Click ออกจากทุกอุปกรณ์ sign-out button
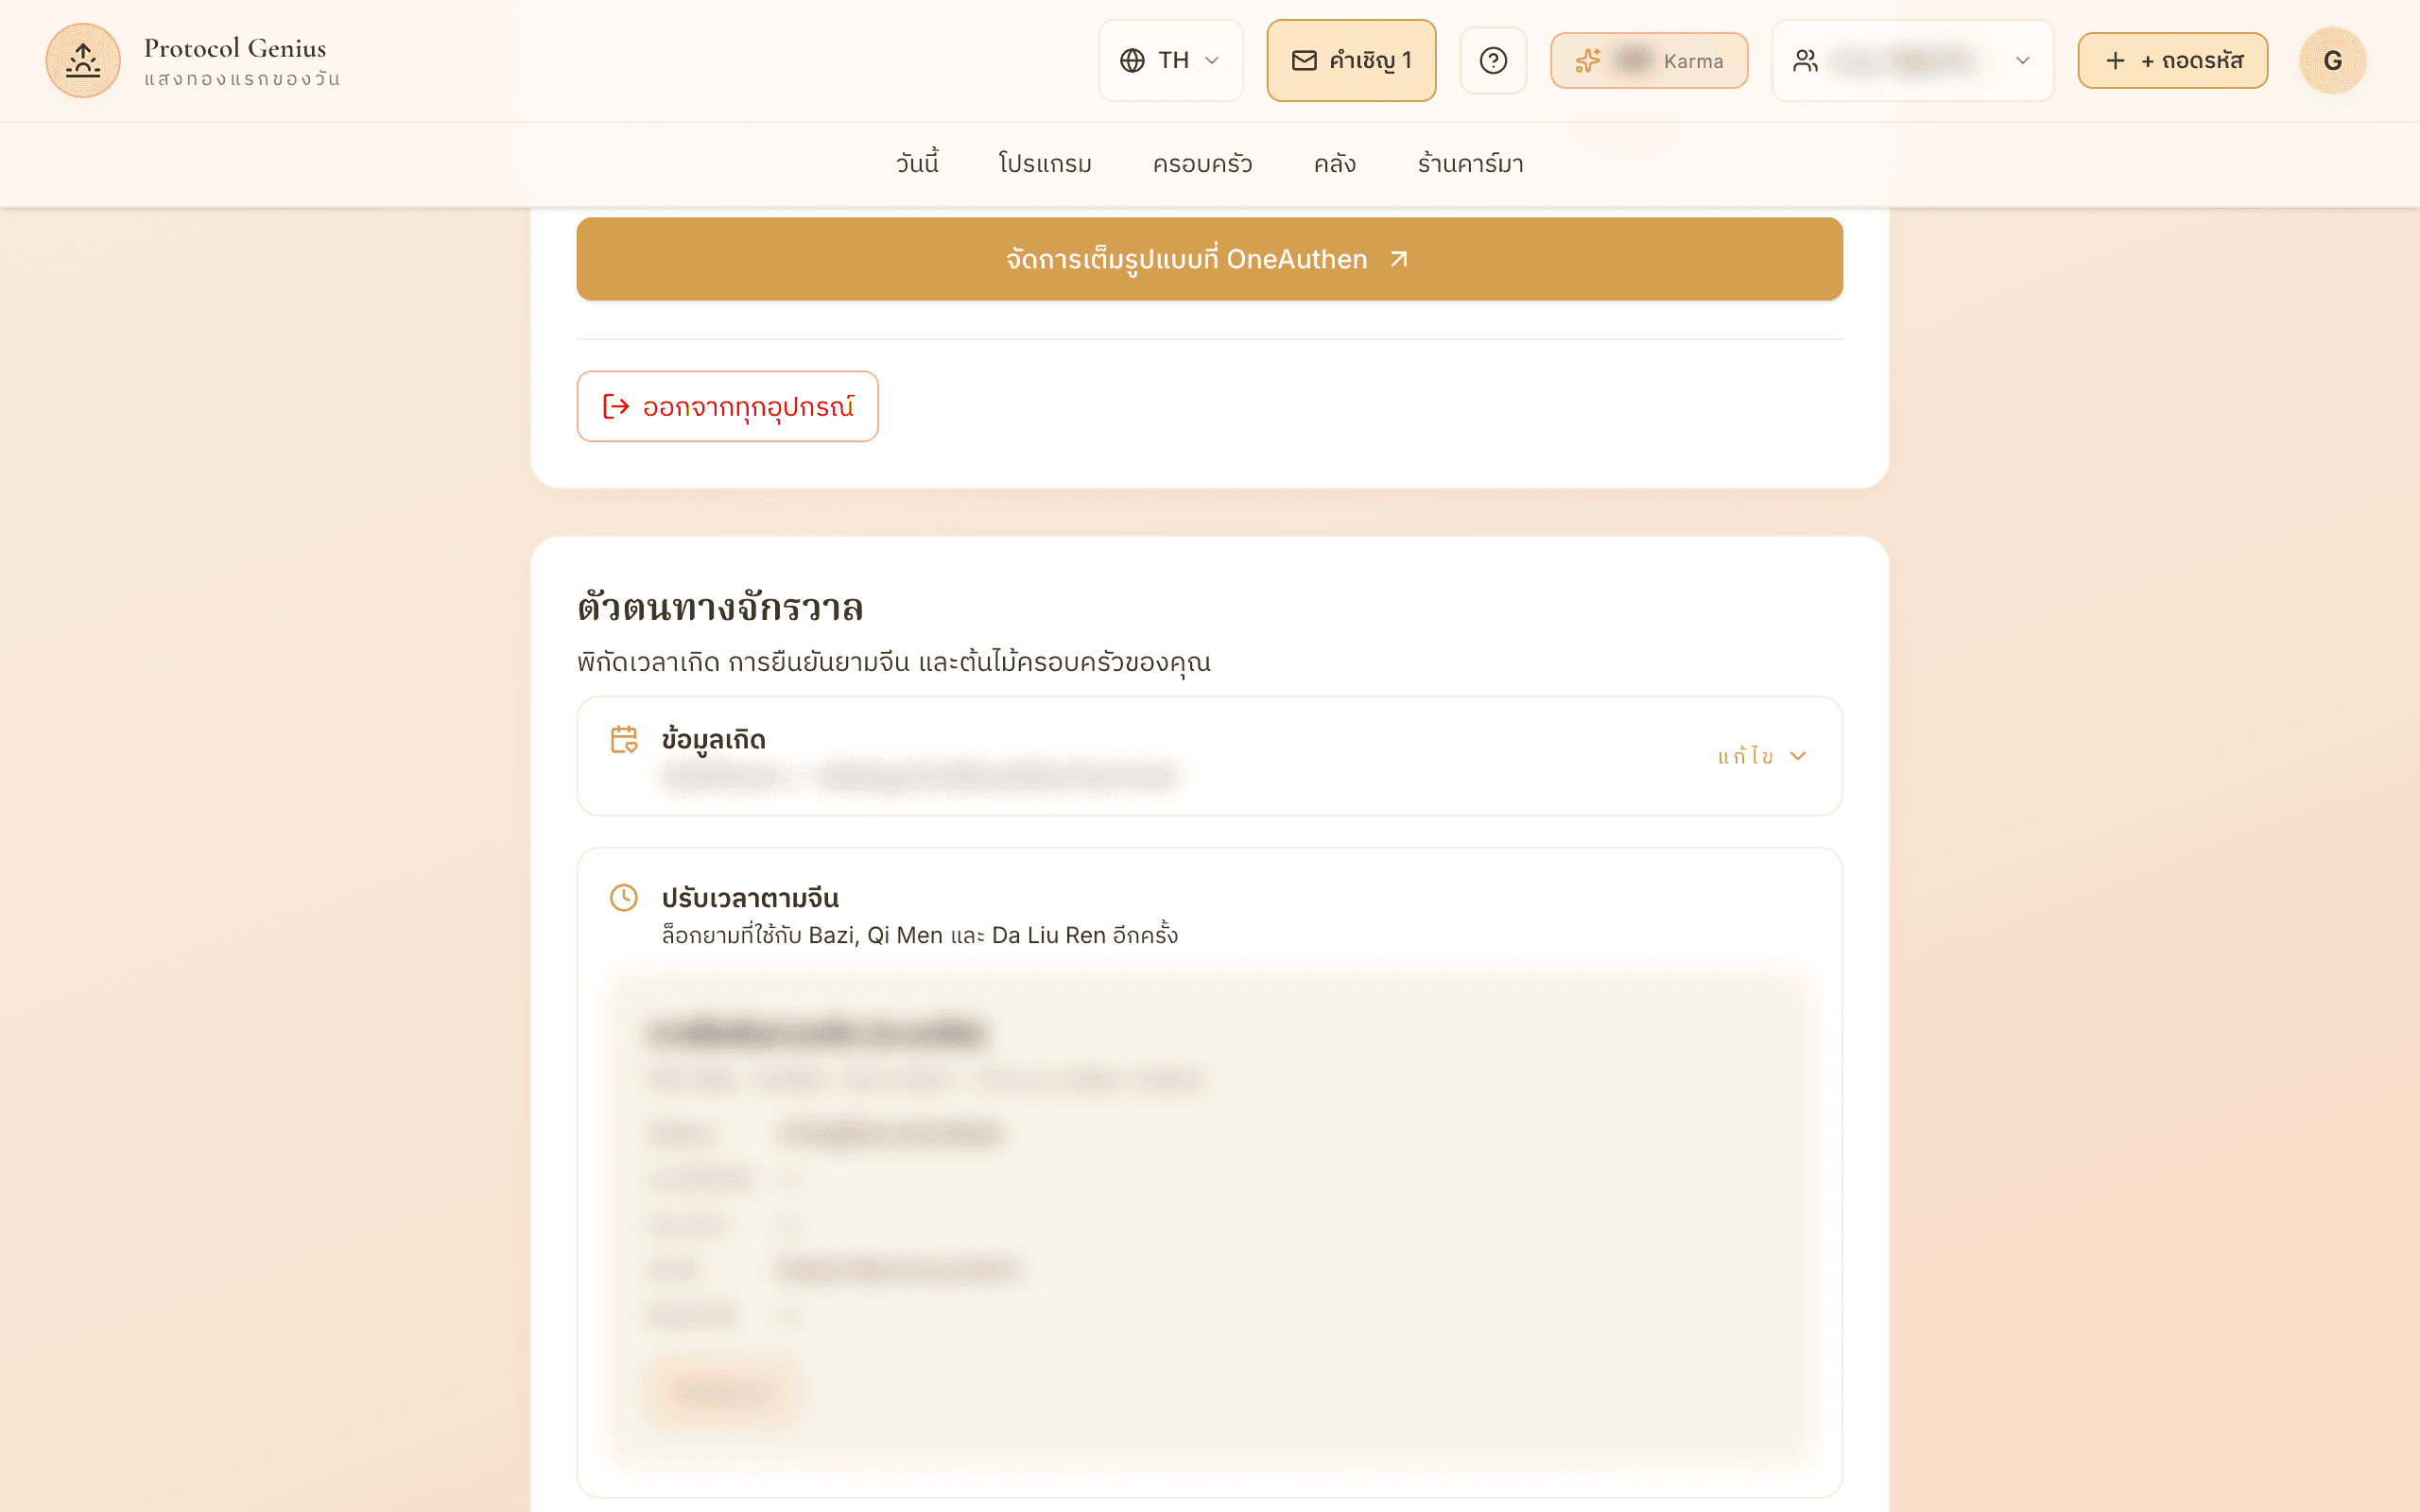 727,406
